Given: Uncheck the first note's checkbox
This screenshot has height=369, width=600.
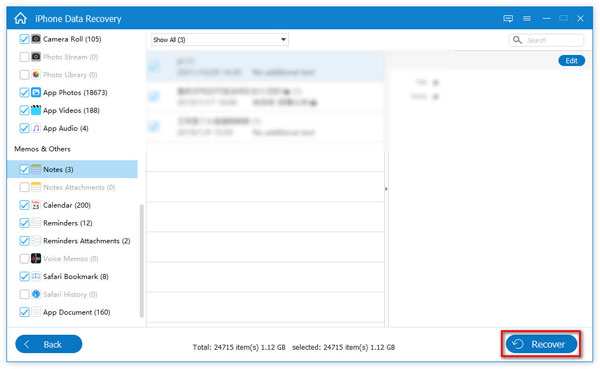Looking at the screenshot, I should point(154,66).
